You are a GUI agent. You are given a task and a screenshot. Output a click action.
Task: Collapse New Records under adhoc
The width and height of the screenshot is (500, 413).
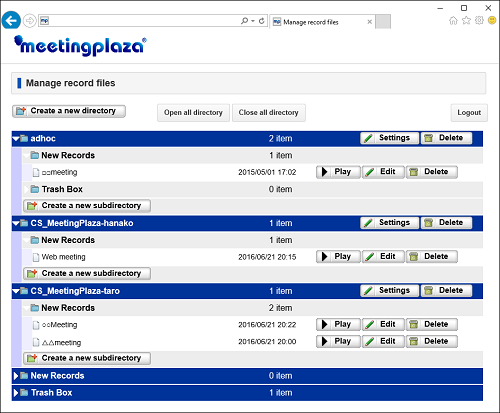click(27, 156)
